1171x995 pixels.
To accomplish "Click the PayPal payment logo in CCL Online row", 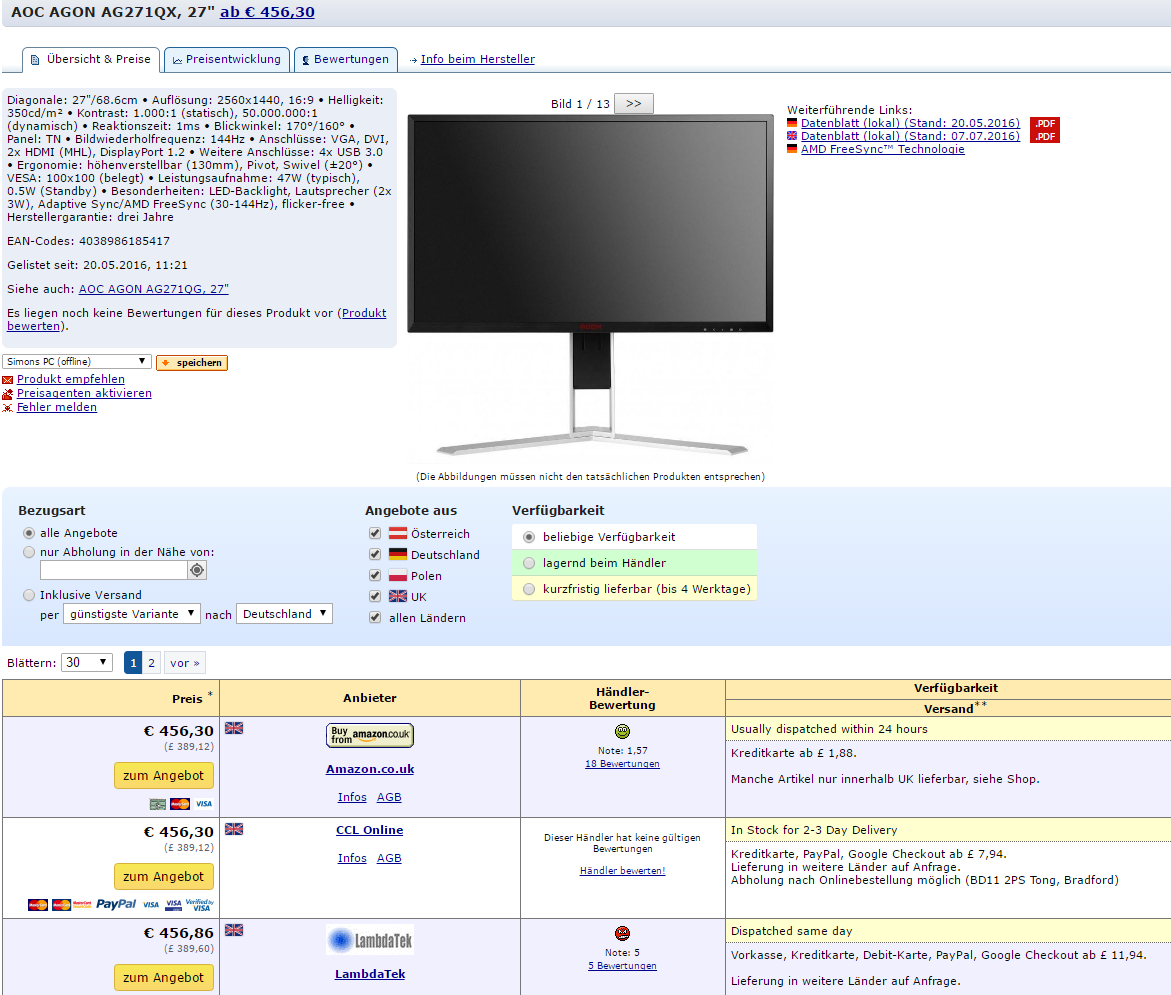I will [116, 905].
